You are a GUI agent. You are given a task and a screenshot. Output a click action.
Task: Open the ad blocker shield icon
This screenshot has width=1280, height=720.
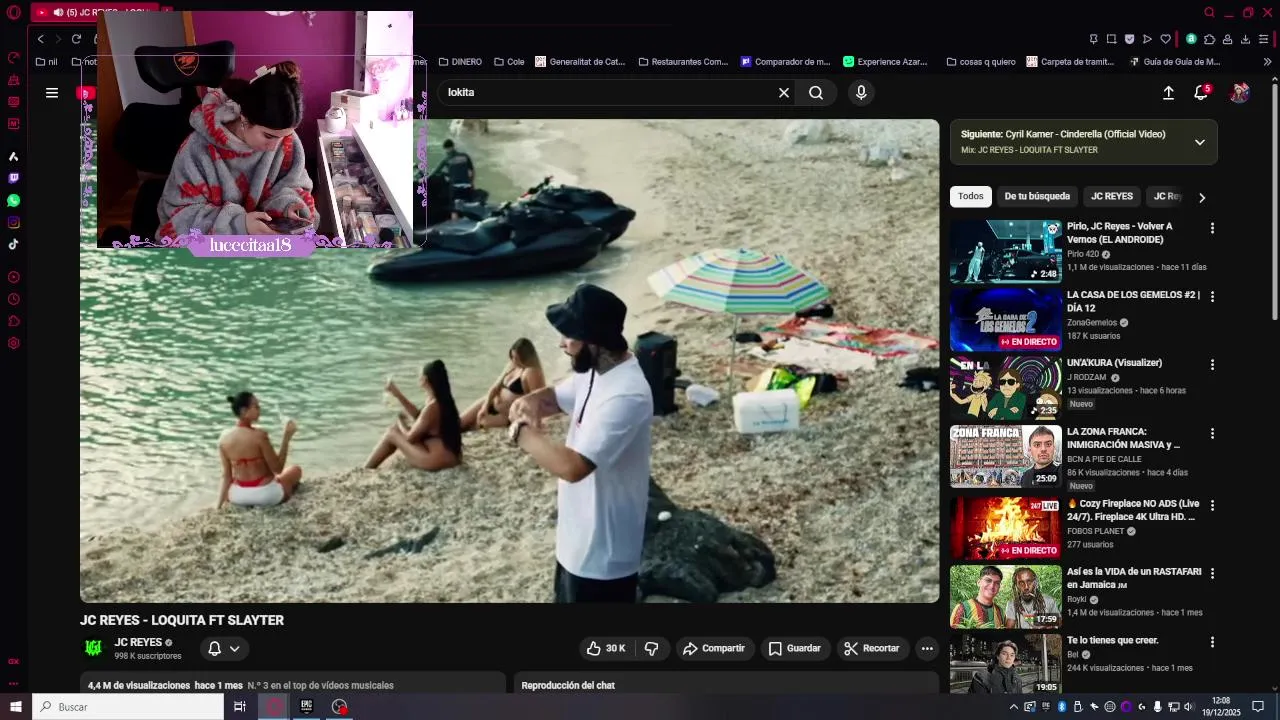coord(1129,39)
